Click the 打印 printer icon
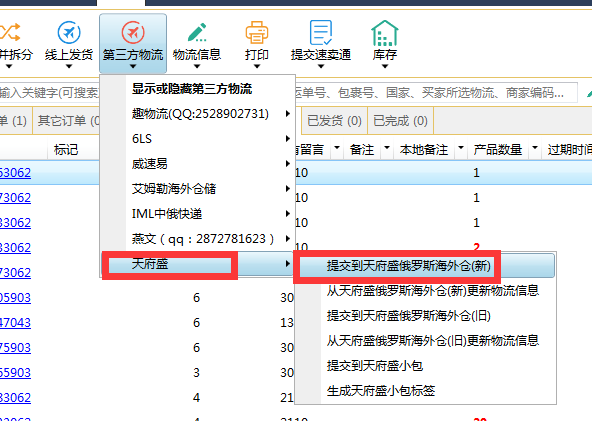 click(x=257, y=32)
